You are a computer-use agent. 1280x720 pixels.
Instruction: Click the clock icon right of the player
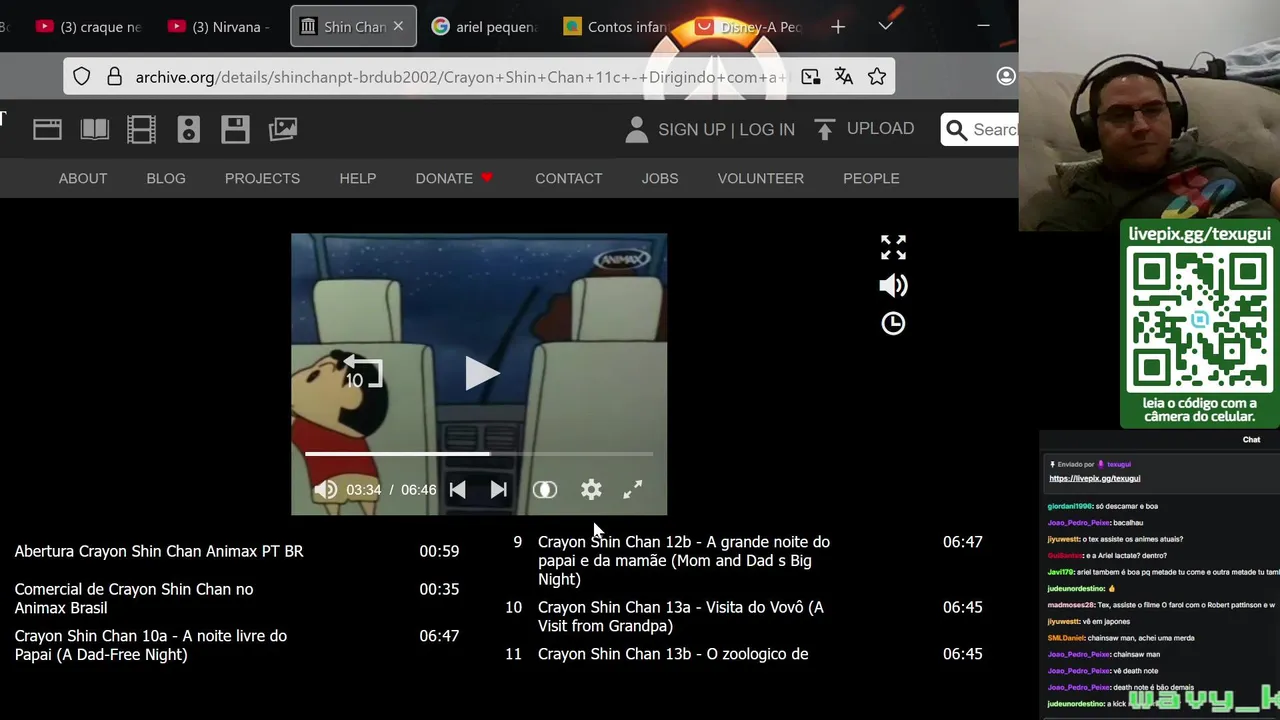pos(893,323)
